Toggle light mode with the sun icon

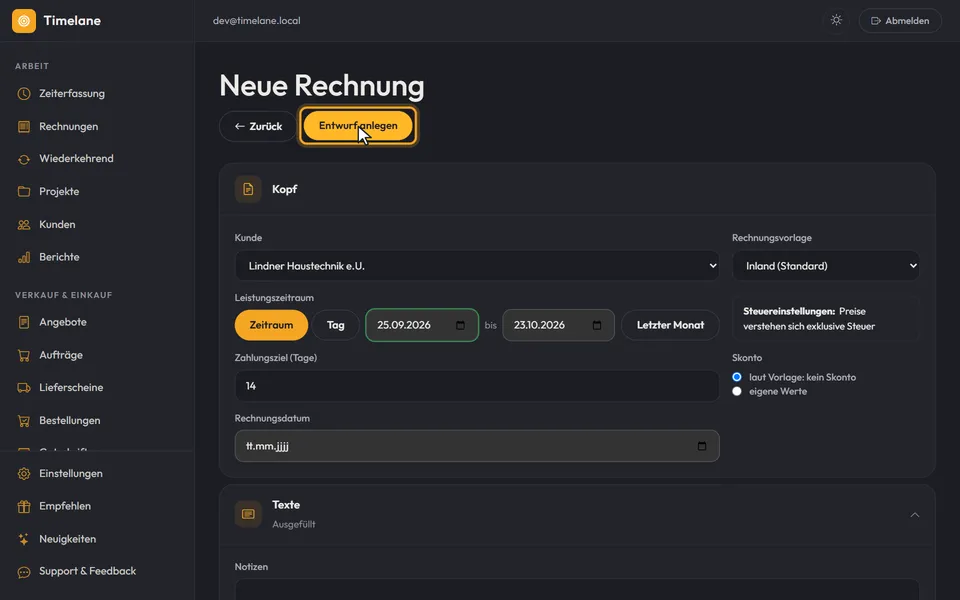pos(836,20)
